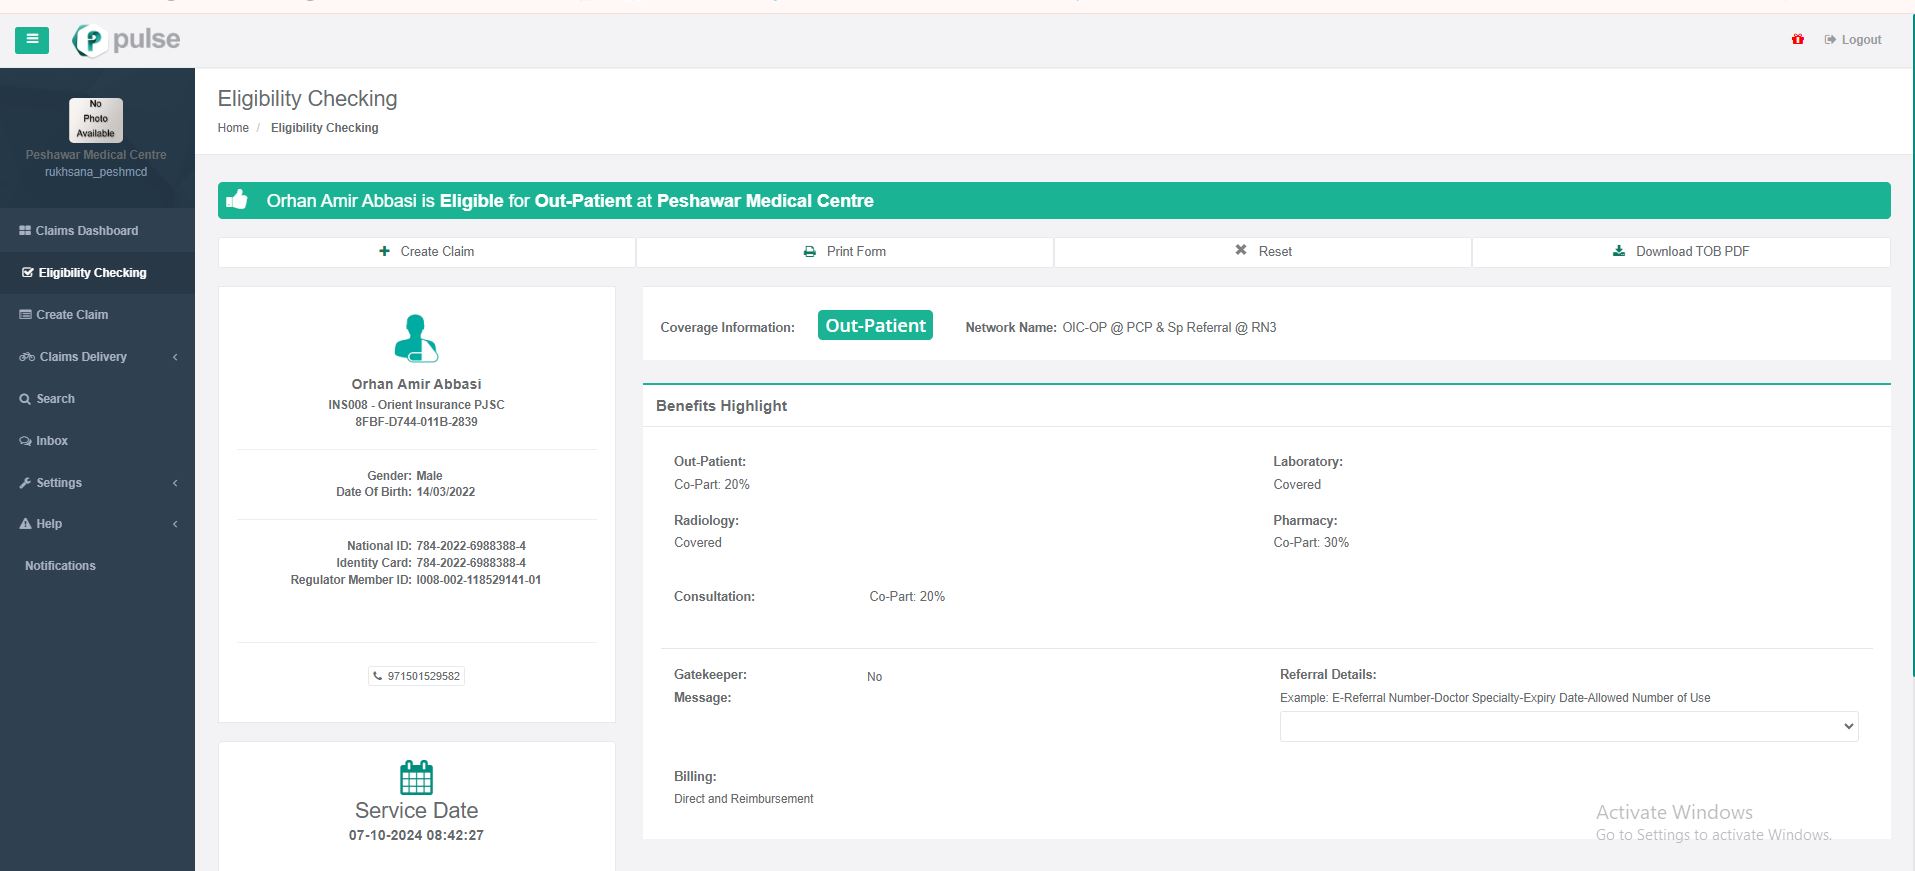Click the No Photo Available profile image
The image size is (1915, 871).
coord(96,120)
